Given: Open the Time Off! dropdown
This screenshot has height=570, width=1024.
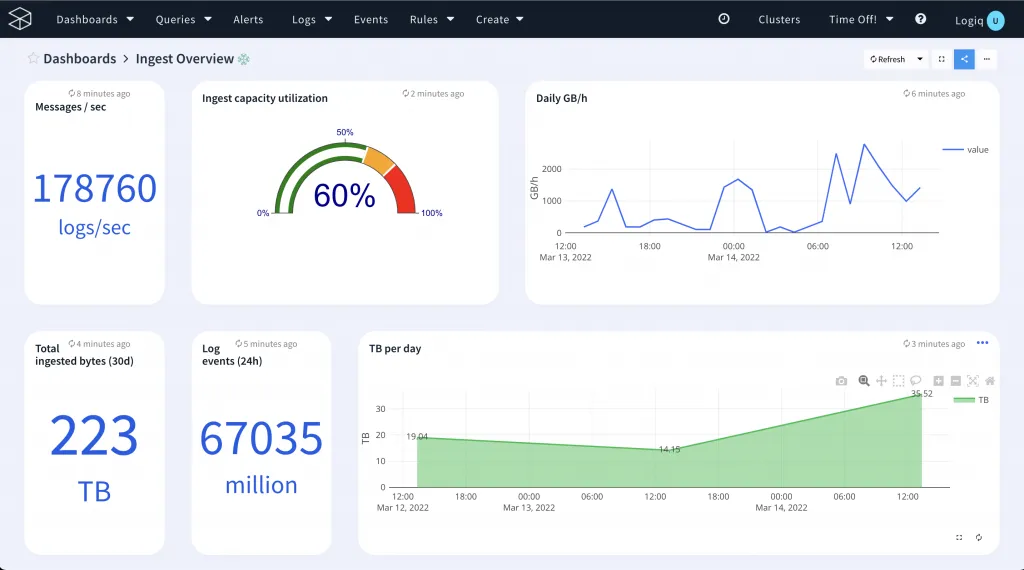Looking at the screenshot, I should pyautogui.click(x=860, y=19).
